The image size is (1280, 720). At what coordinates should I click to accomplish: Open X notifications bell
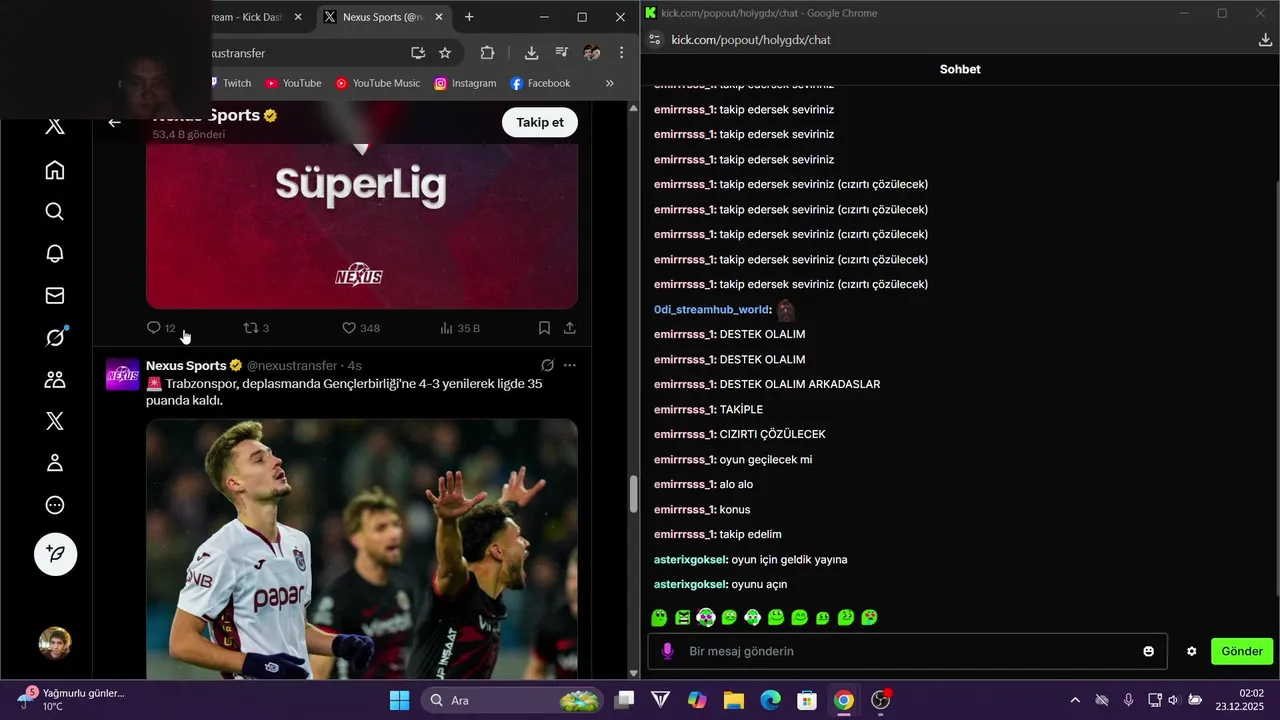[55, 254]
